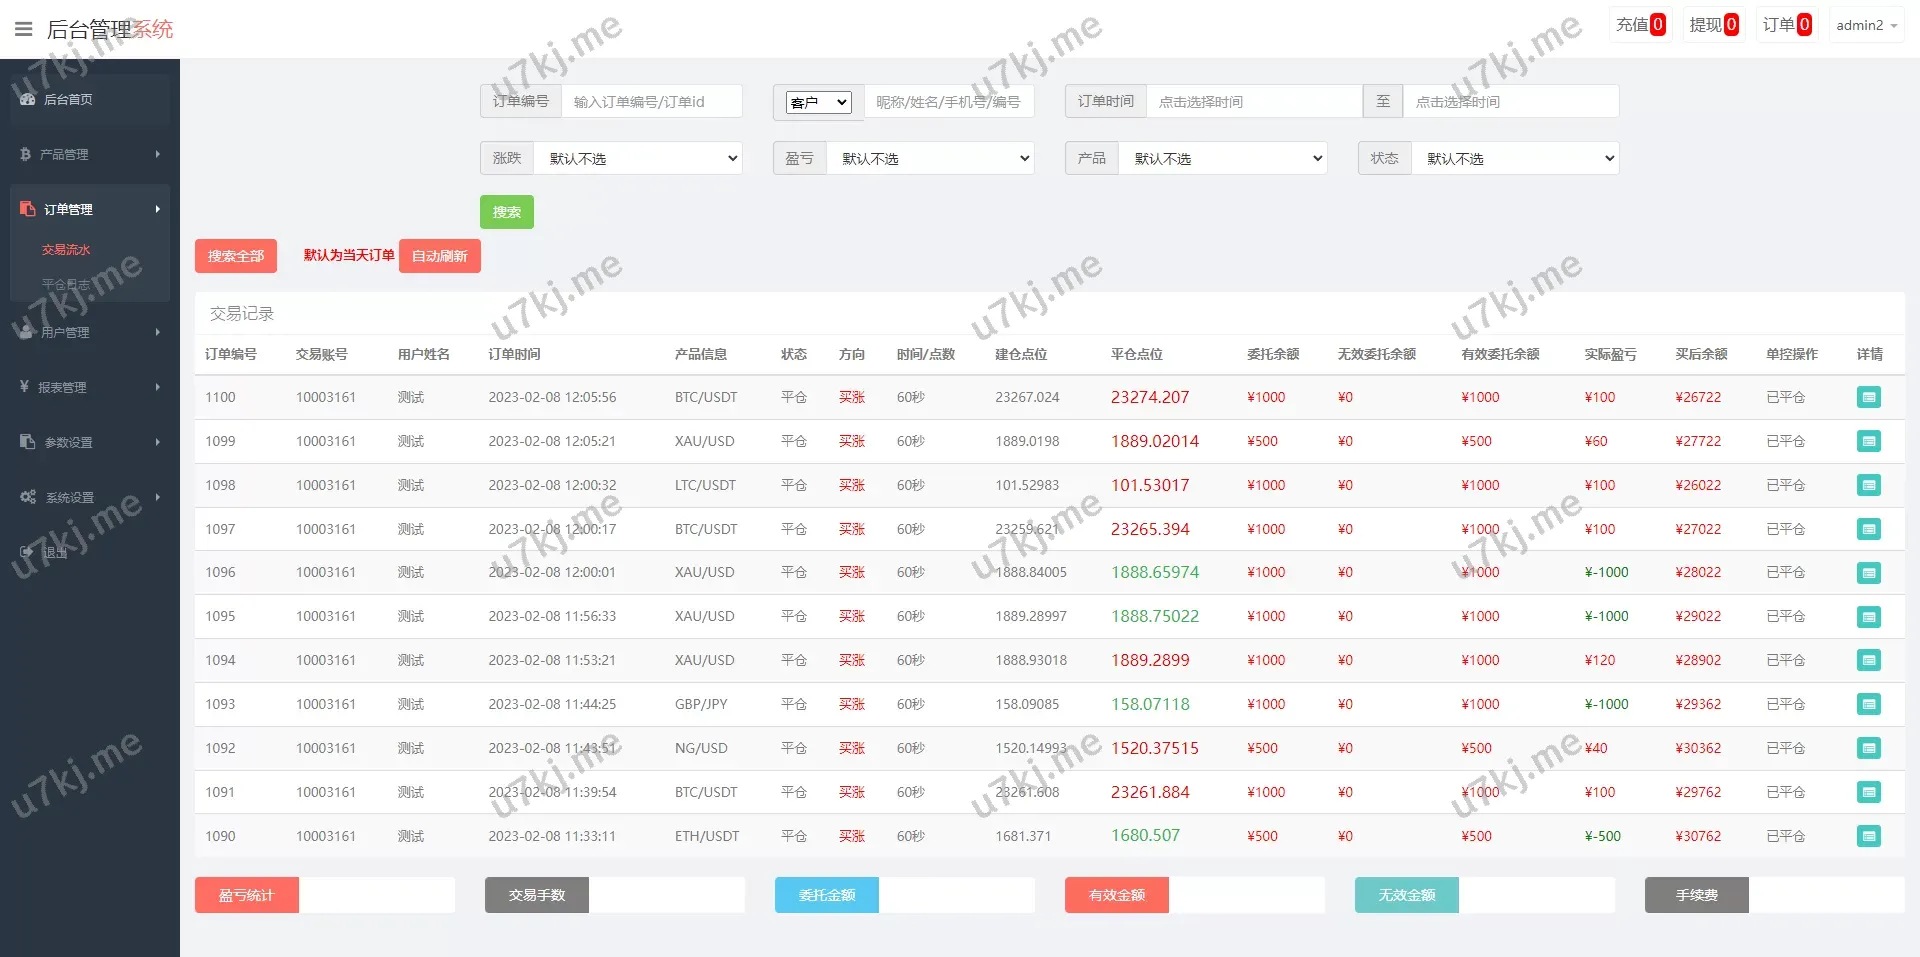This screenshot has height=957, width=1920.
Task: Toggle the 自动刷新 auto refresh button
Action: point(439,256)
